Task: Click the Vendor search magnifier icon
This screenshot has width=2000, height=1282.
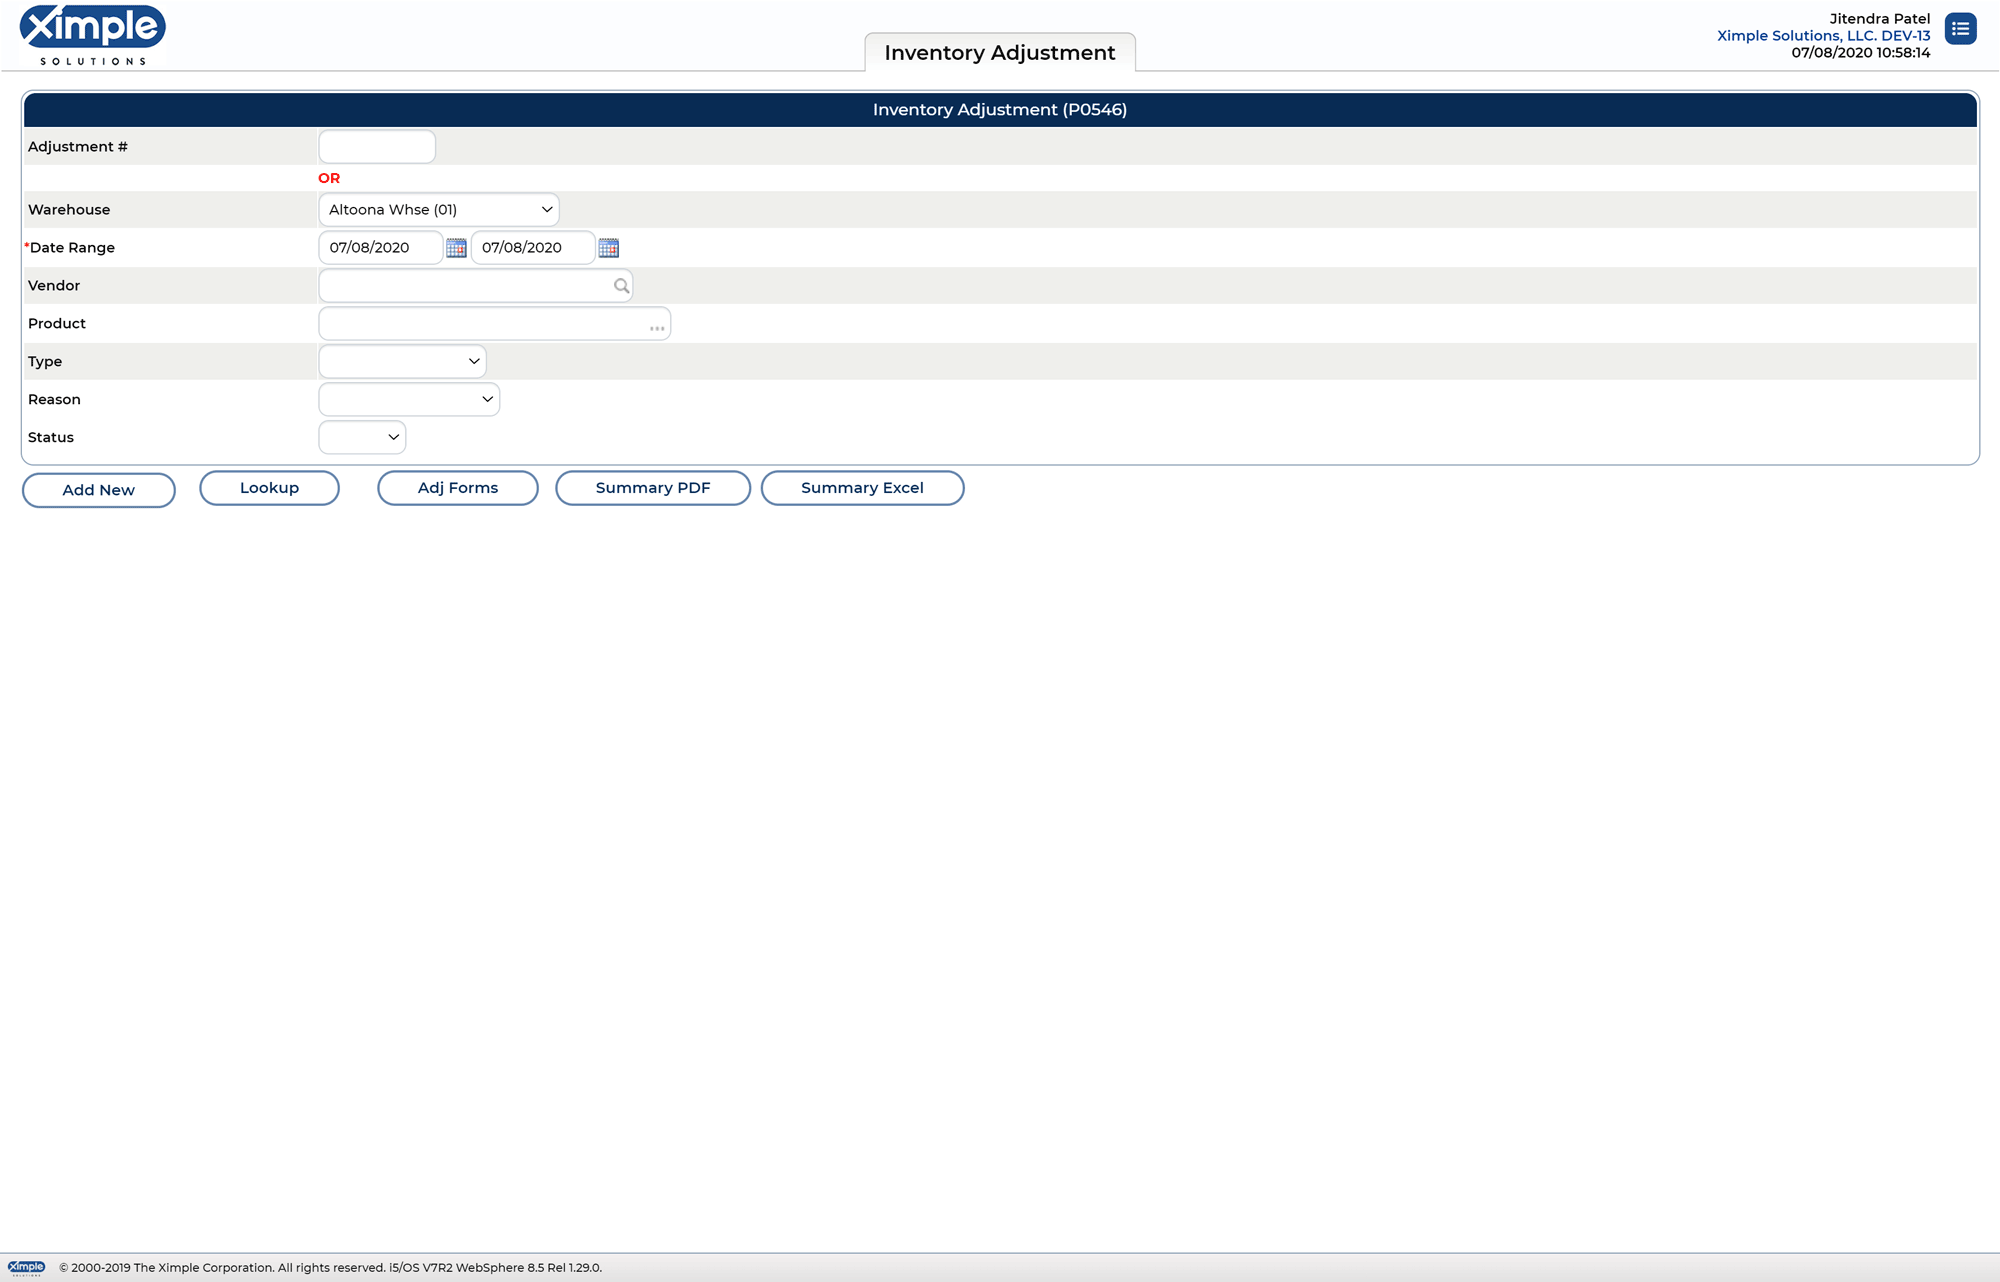Action: pyautogui.click(x=620, y=285)
